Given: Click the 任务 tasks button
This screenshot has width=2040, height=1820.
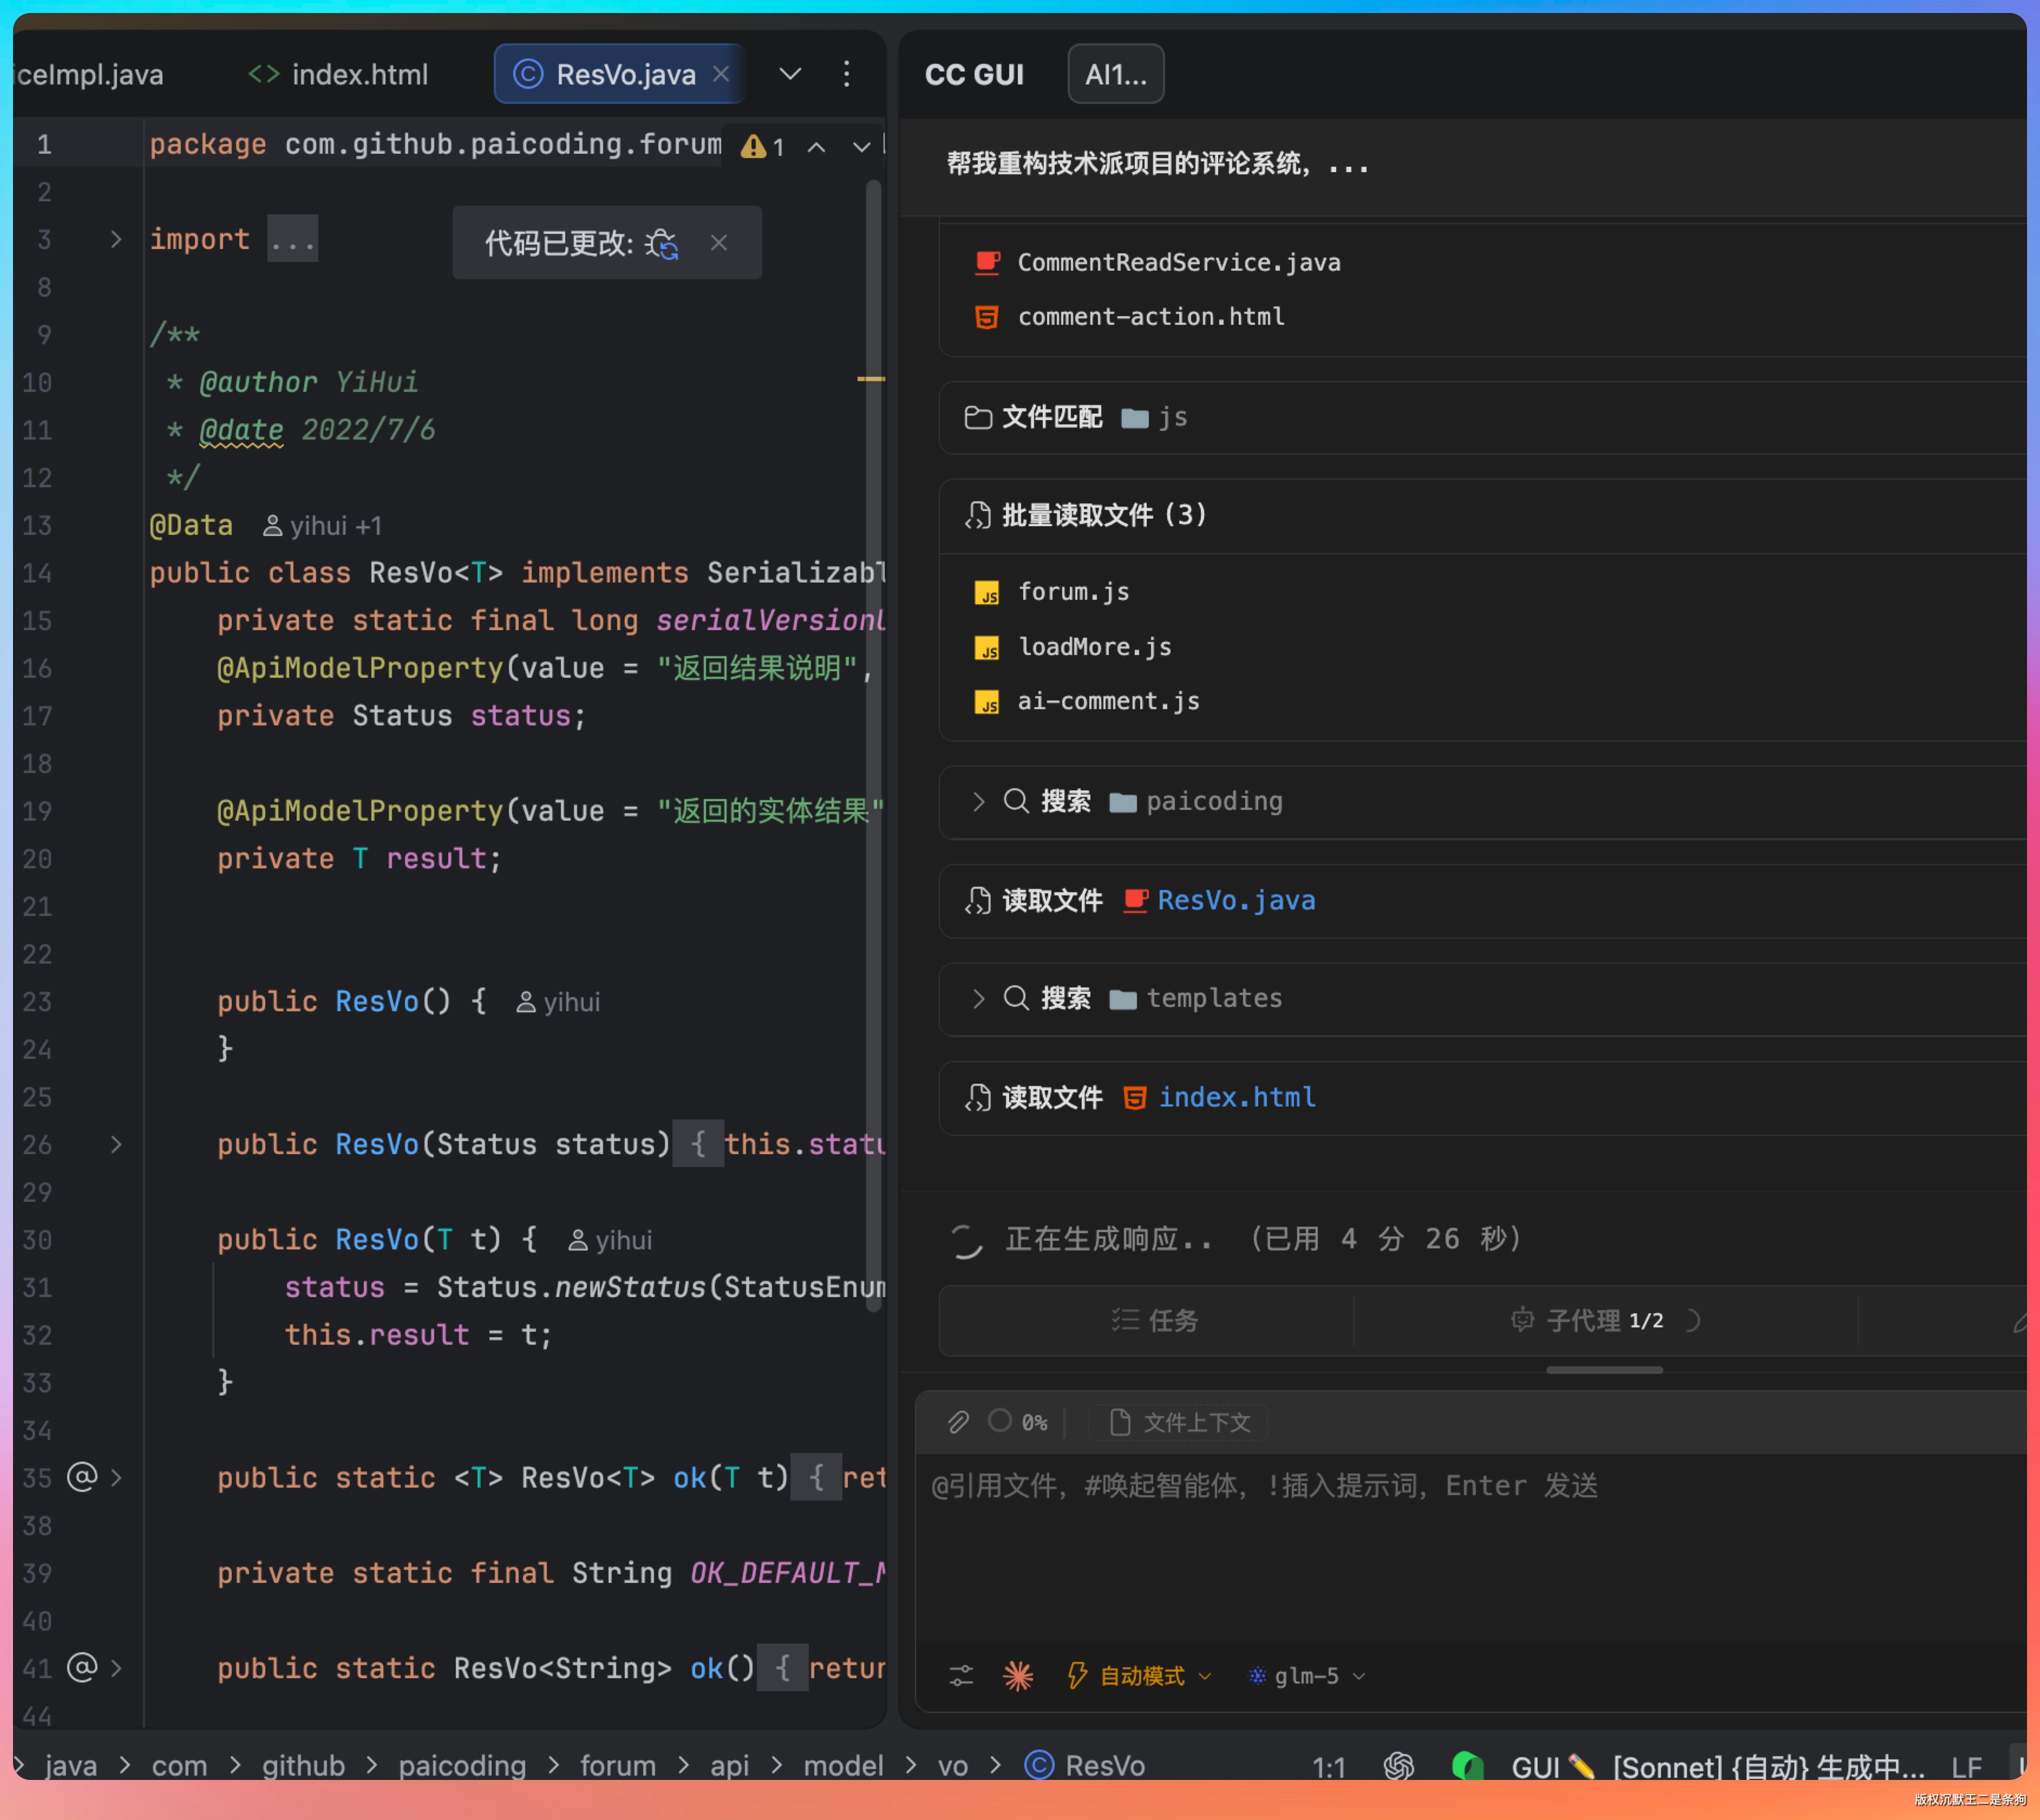Looking at the screenshot, I should 1154,1321.
